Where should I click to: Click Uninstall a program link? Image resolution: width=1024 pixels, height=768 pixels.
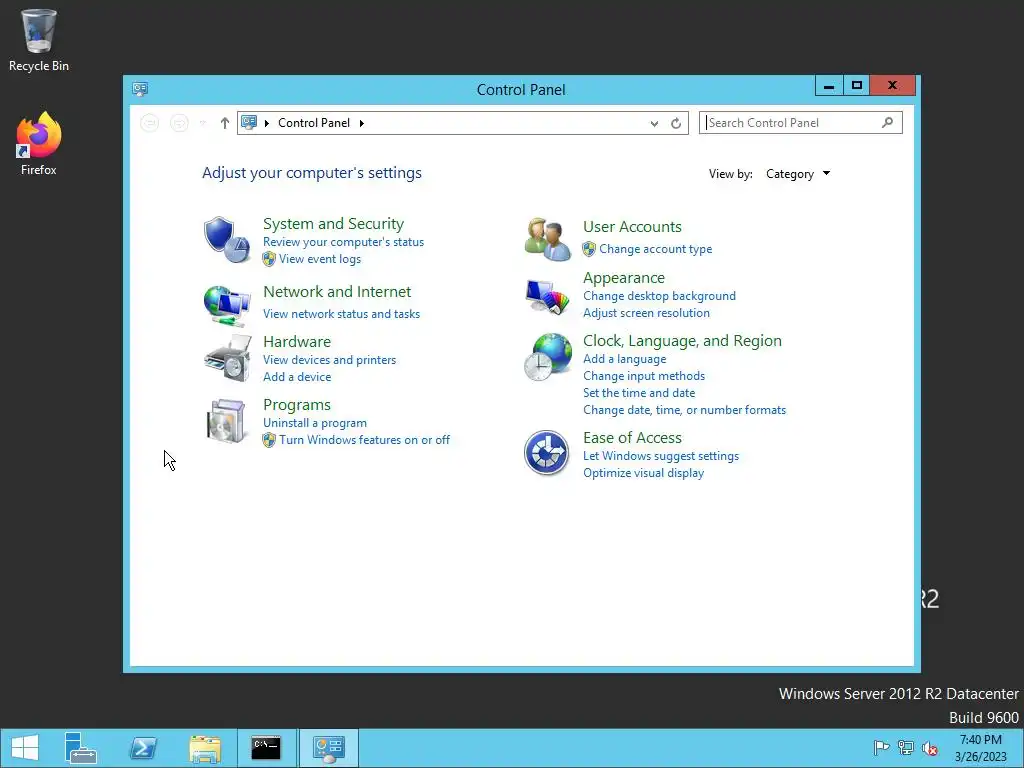(x=315, y=423)
